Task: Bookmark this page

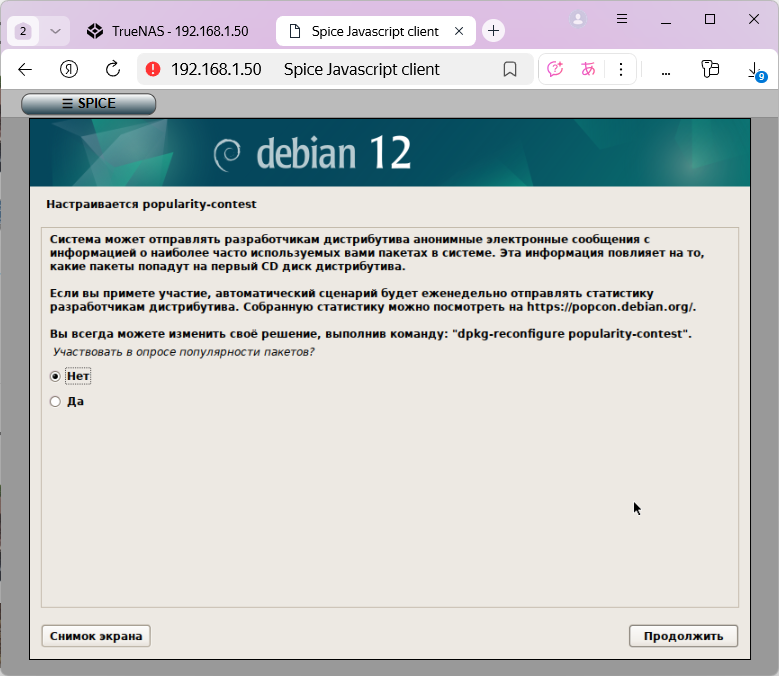Action: (x=510, y=70)
